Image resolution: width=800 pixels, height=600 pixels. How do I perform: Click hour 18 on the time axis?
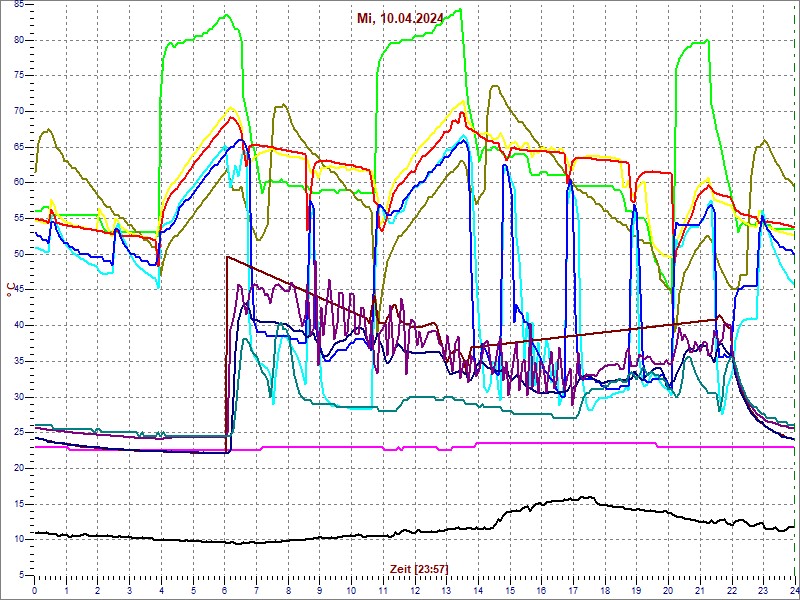click(605, 590)
